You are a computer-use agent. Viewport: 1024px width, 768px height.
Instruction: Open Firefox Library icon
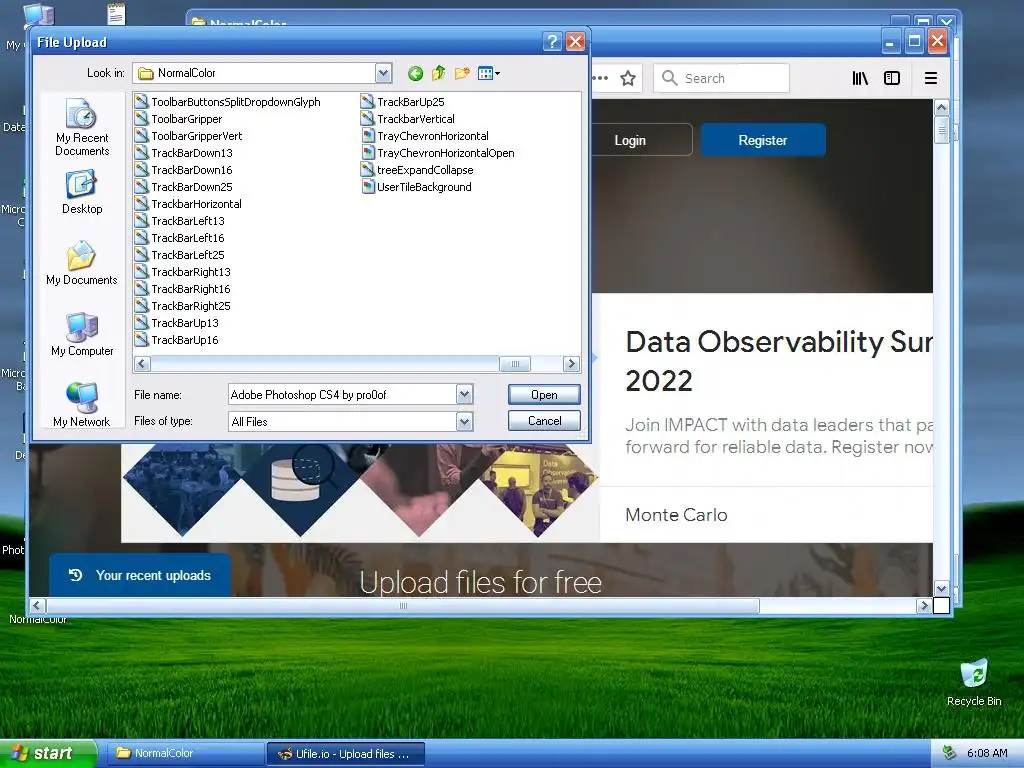coord(860,78)
